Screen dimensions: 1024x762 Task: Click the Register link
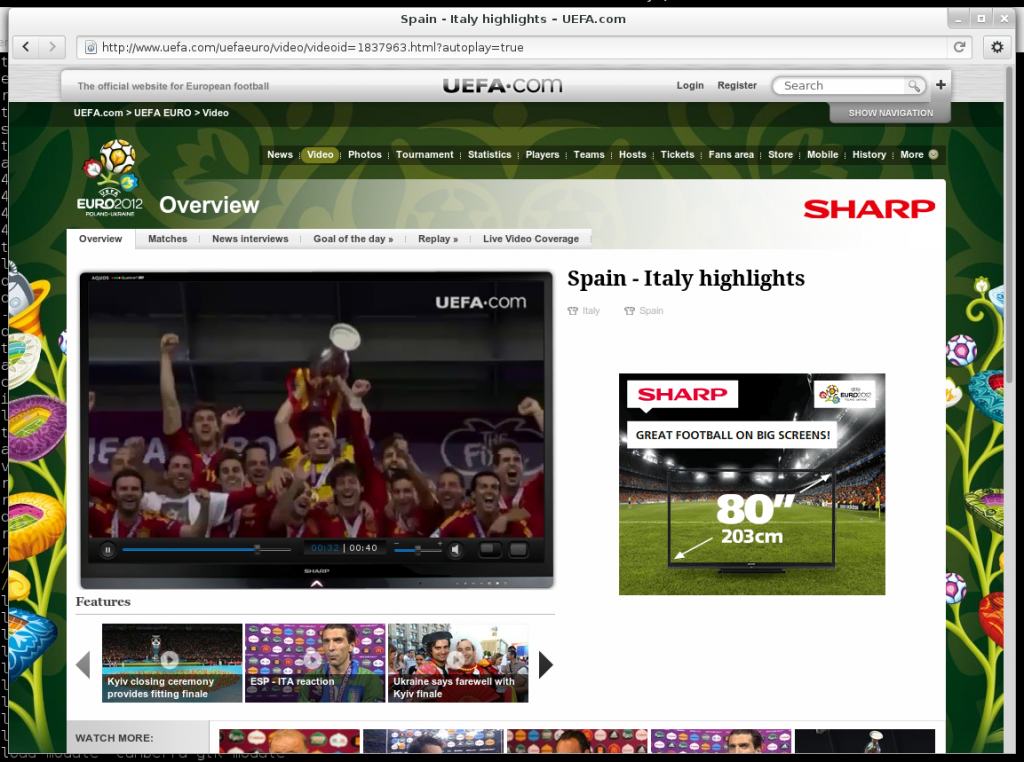(x=737, y=86)
